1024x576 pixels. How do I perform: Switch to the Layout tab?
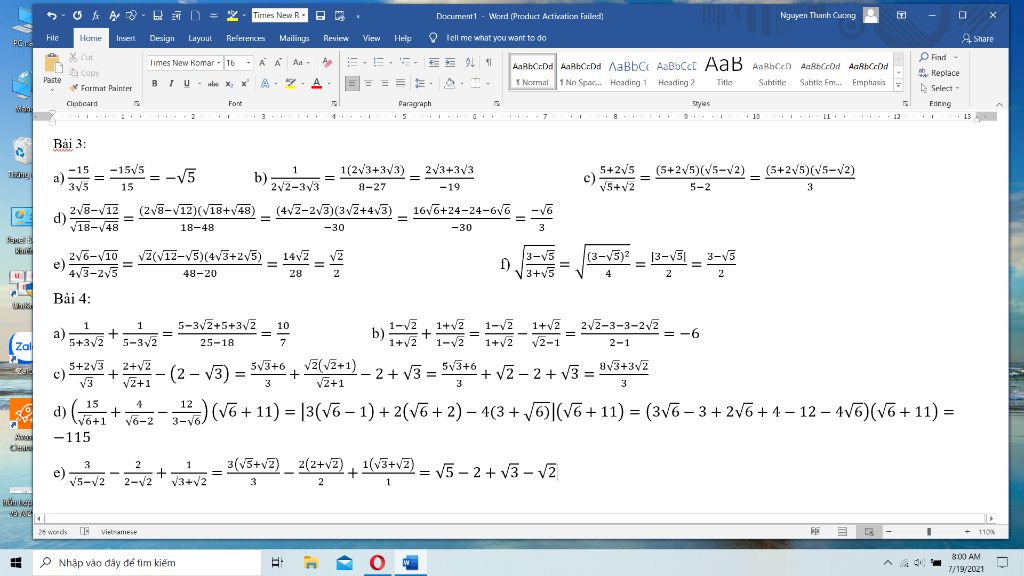[x=200, y=38]
